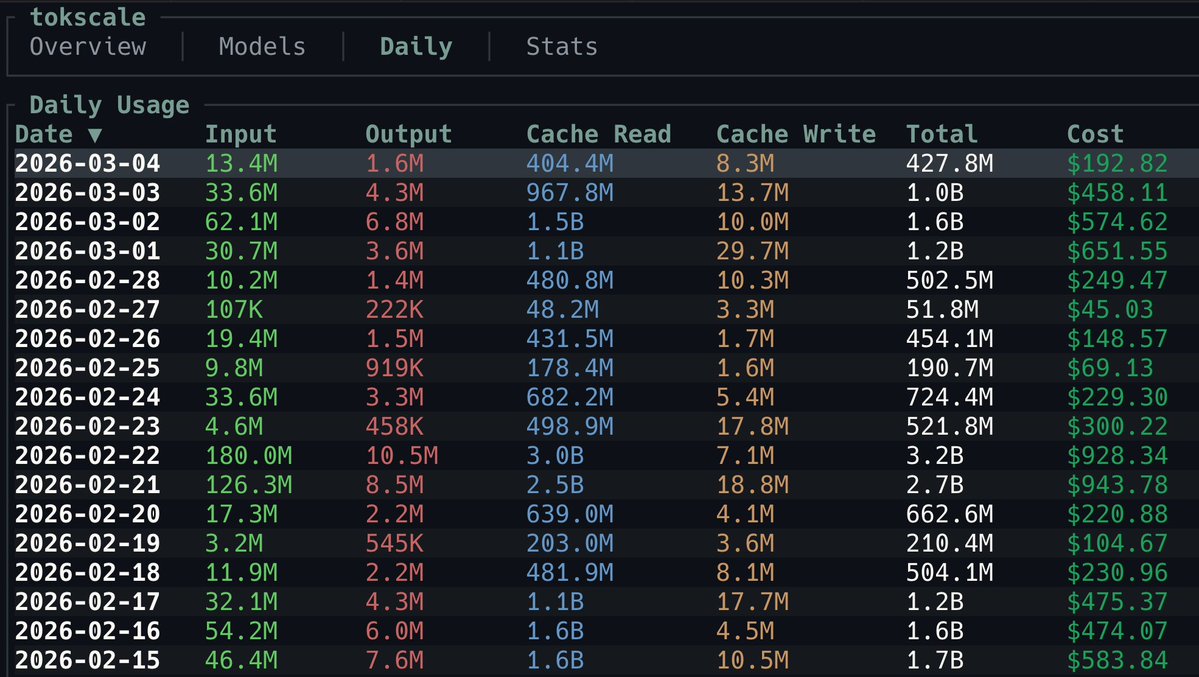The width and height of the screenshot is (1199, 677).
Task: Sort by the Cost column header
Action: point(1096,135)
